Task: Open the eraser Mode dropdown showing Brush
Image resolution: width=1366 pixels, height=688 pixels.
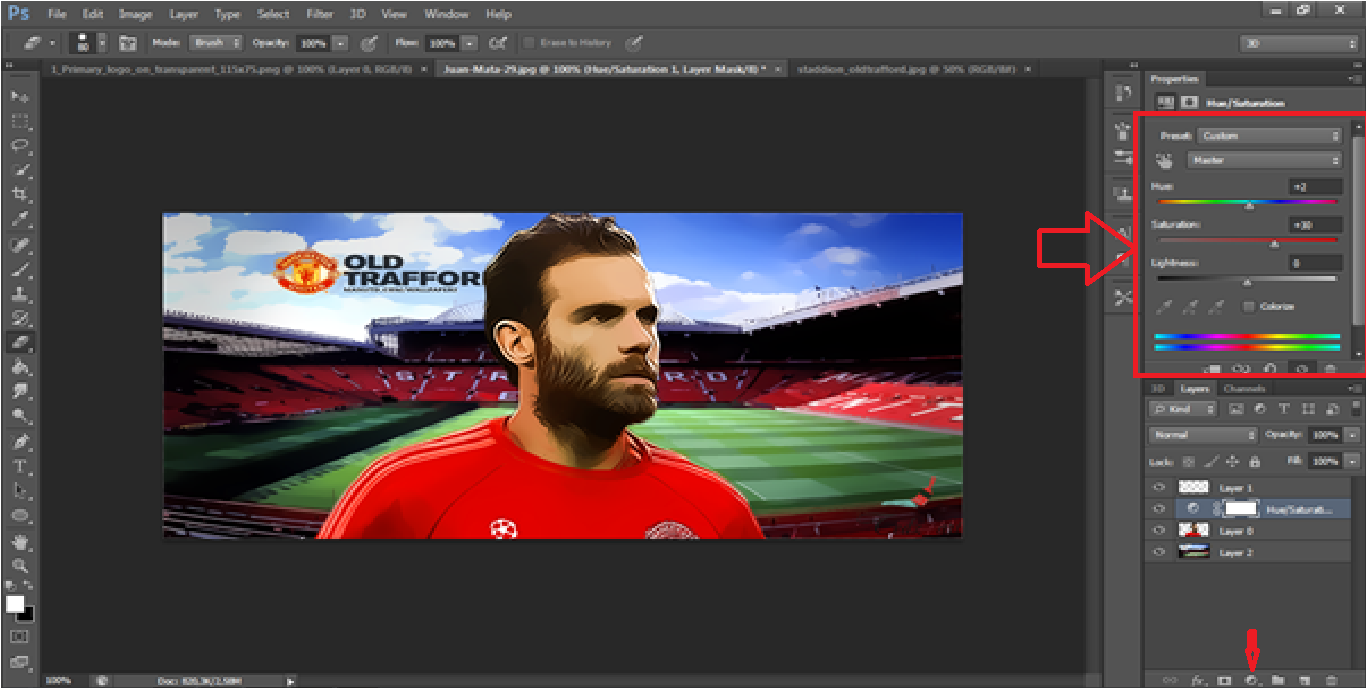Action: coord(217,43)
